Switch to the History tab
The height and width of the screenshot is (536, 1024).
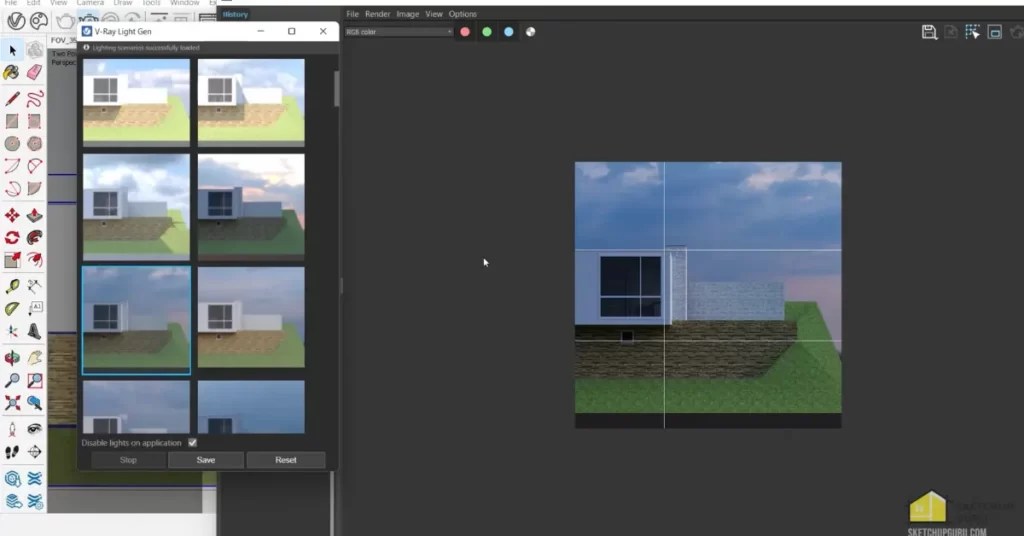(234, 14)
